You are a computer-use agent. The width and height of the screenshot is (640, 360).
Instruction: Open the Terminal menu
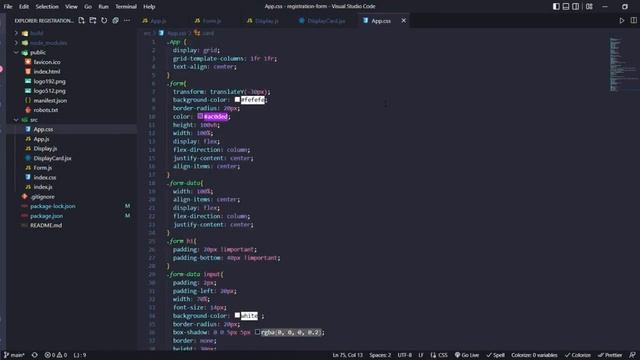[x=126, y=7]
